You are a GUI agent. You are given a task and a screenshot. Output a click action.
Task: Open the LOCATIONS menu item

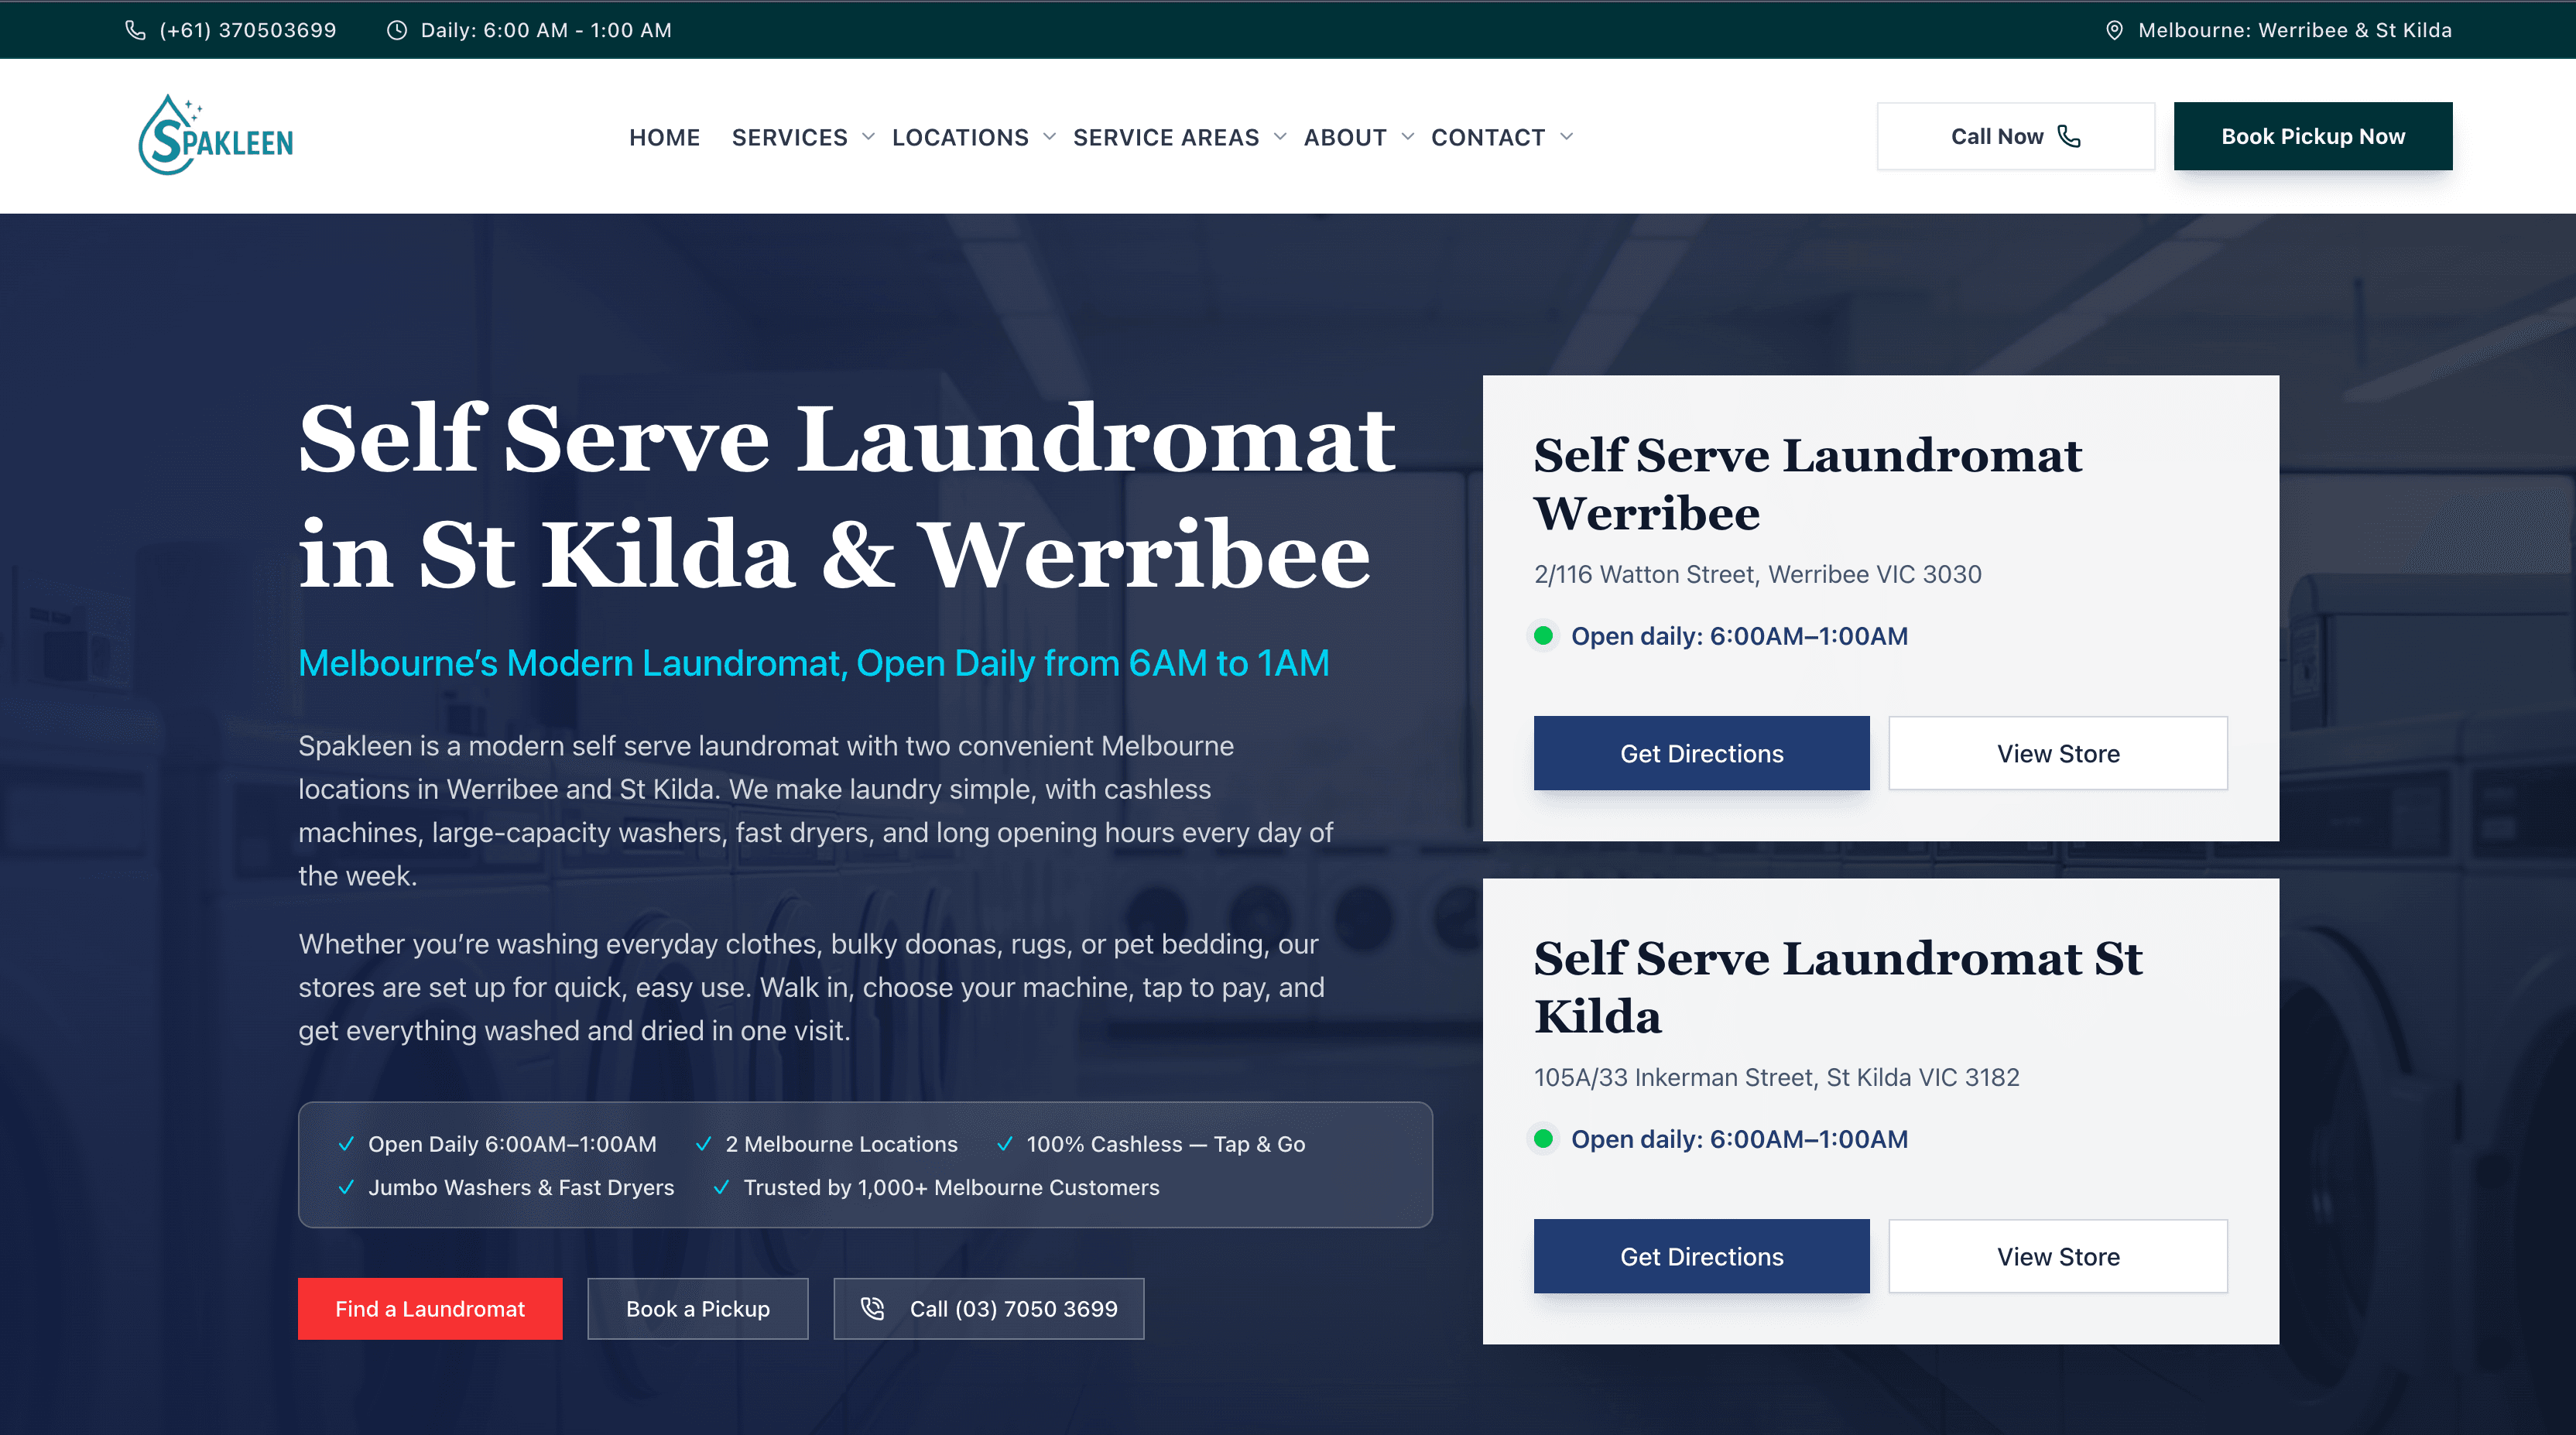960,137
